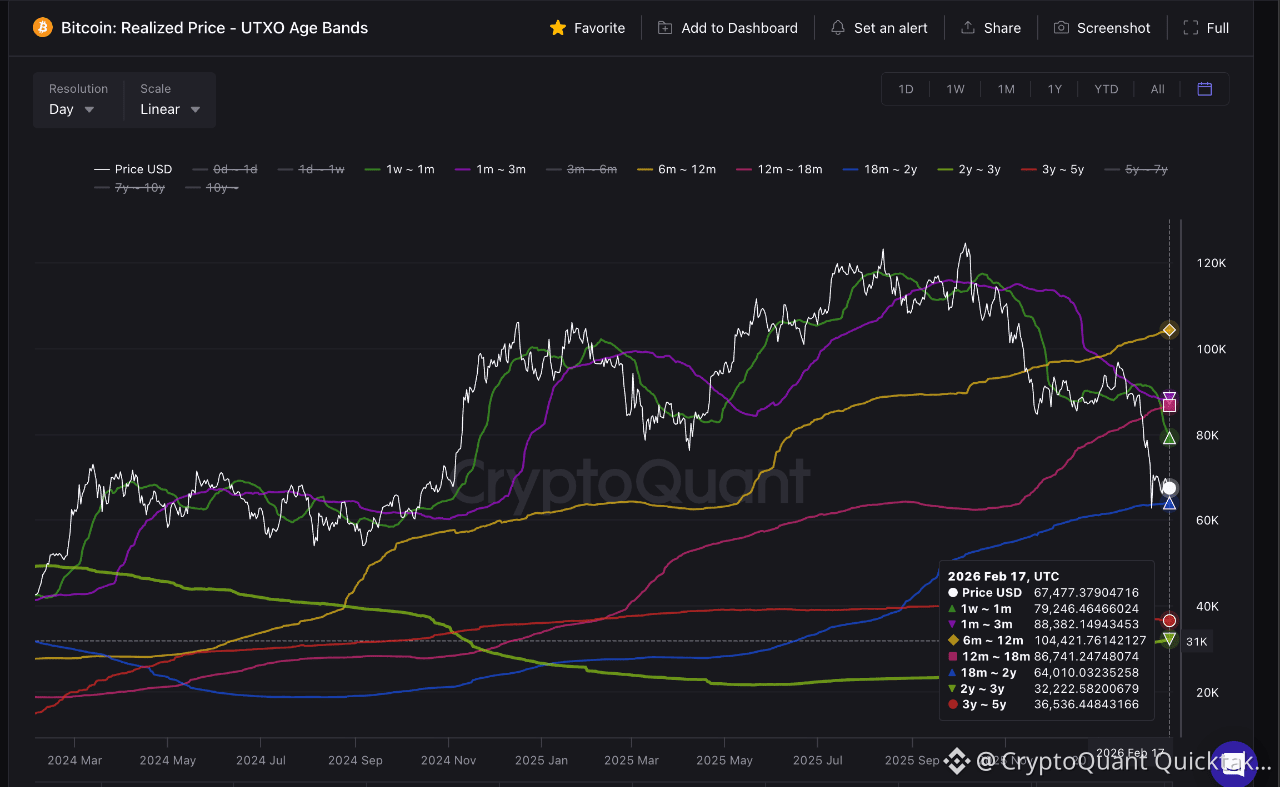Select the All time range
The width and height of the screenshot is (1280, 787).
pos(1157,89)
